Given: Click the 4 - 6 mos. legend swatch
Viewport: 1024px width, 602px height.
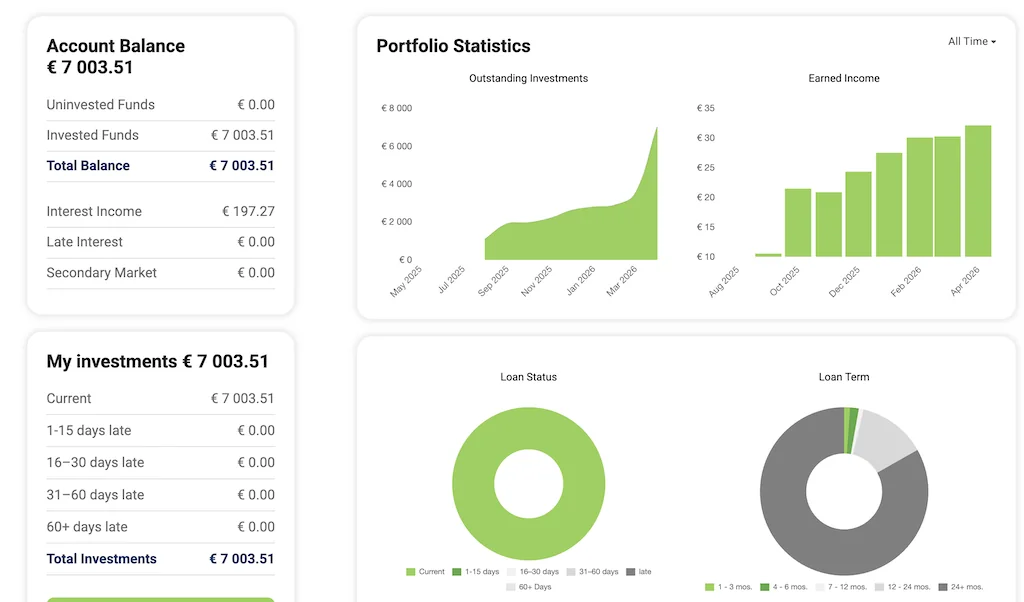Looking at the screenshot, I should (765, 587).
